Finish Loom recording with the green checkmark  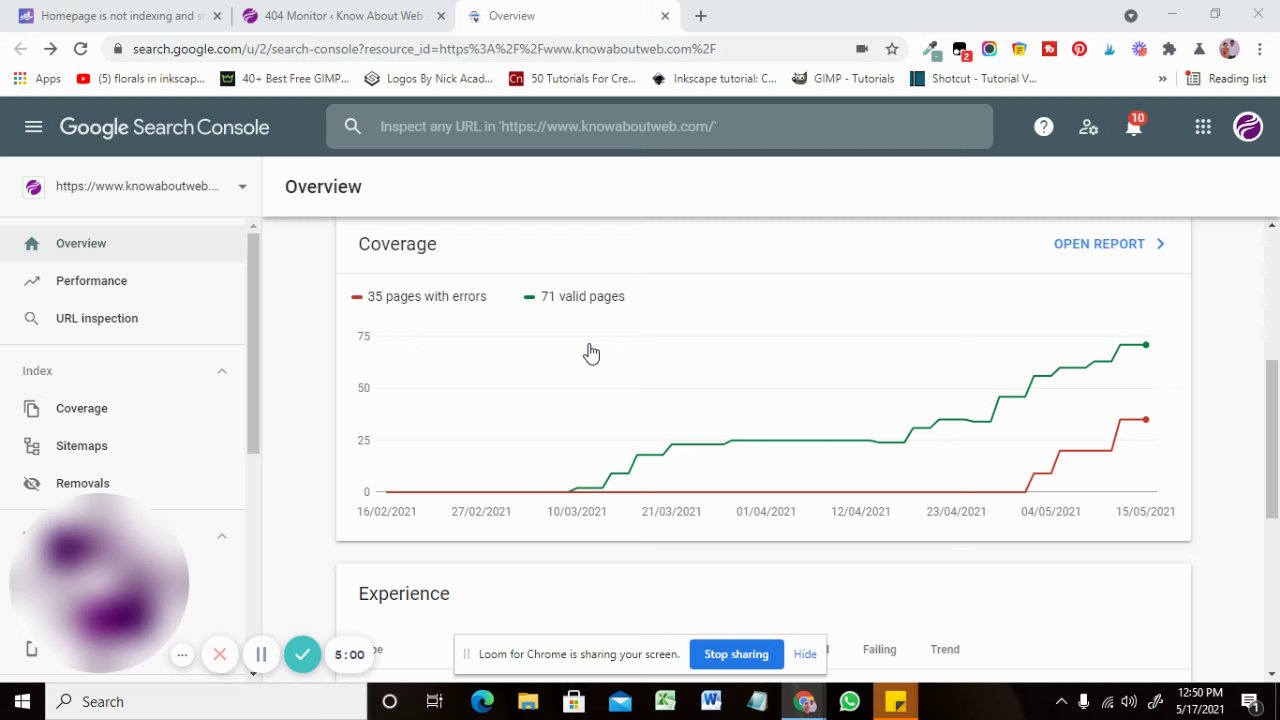point(302,654)
